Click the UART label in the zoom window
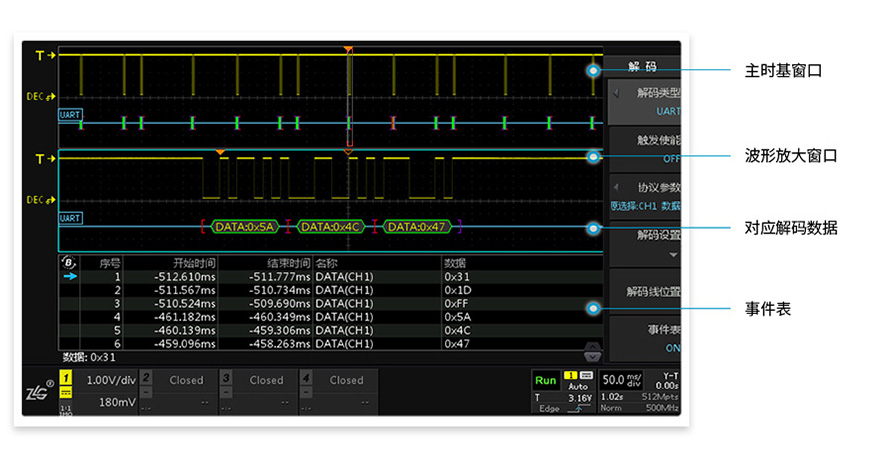890x475 pixels. (70, 216)
